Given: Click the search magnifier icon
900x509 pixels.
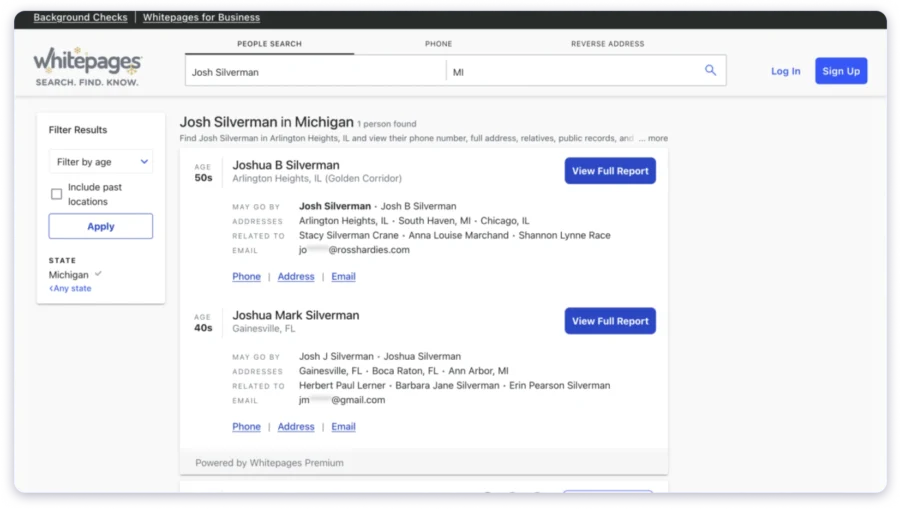Looking at the screenshot, I should [710, 70].
